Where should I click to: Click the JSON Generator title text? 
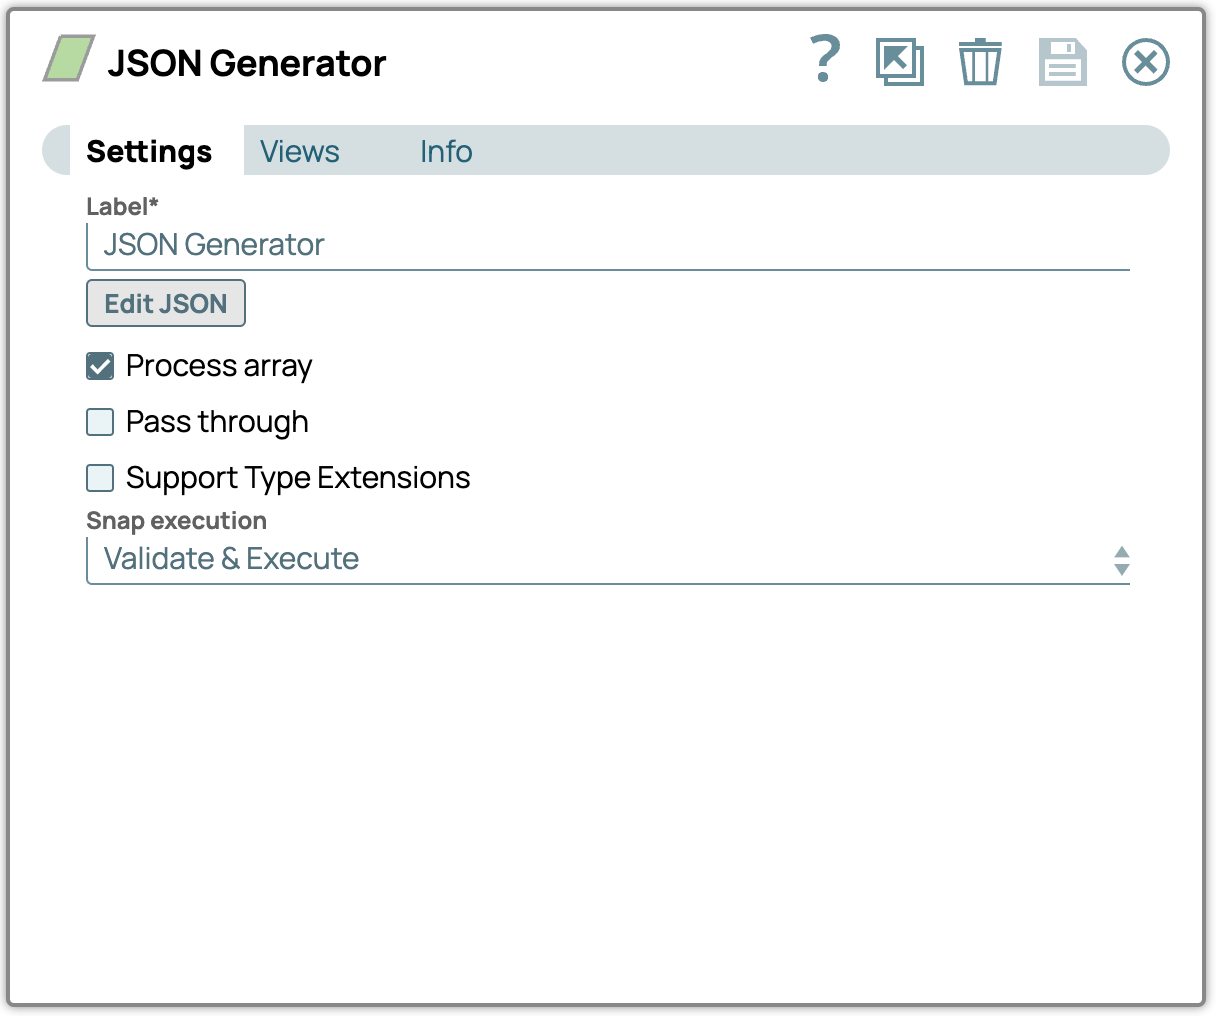click(x=246, y=64)
